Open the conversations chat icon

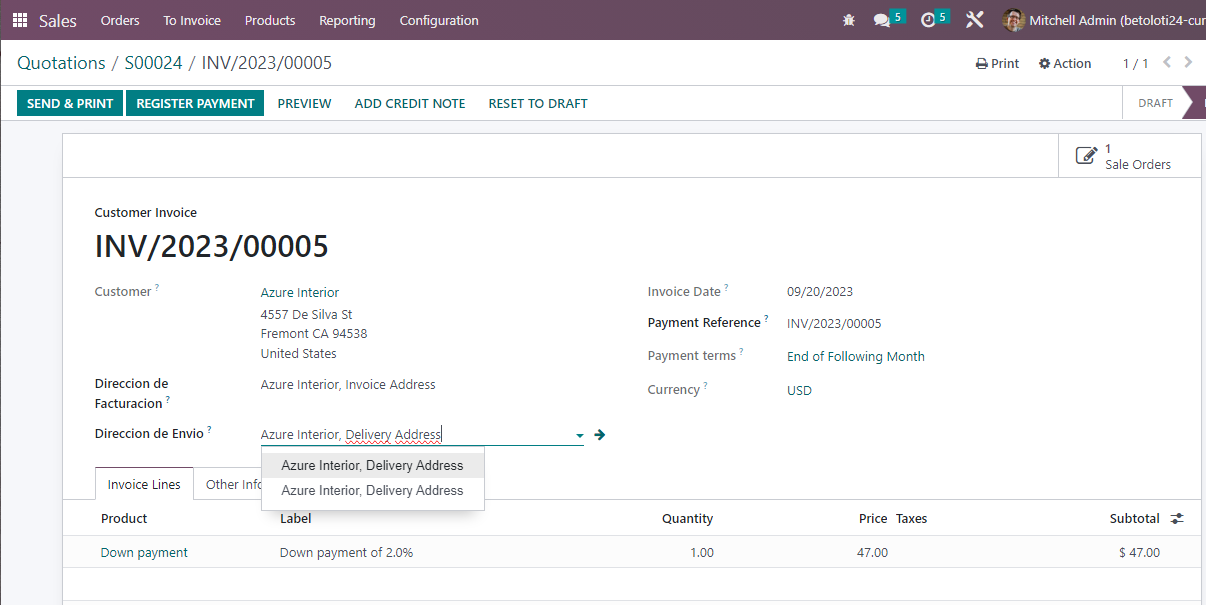click(x=881, y=20)
